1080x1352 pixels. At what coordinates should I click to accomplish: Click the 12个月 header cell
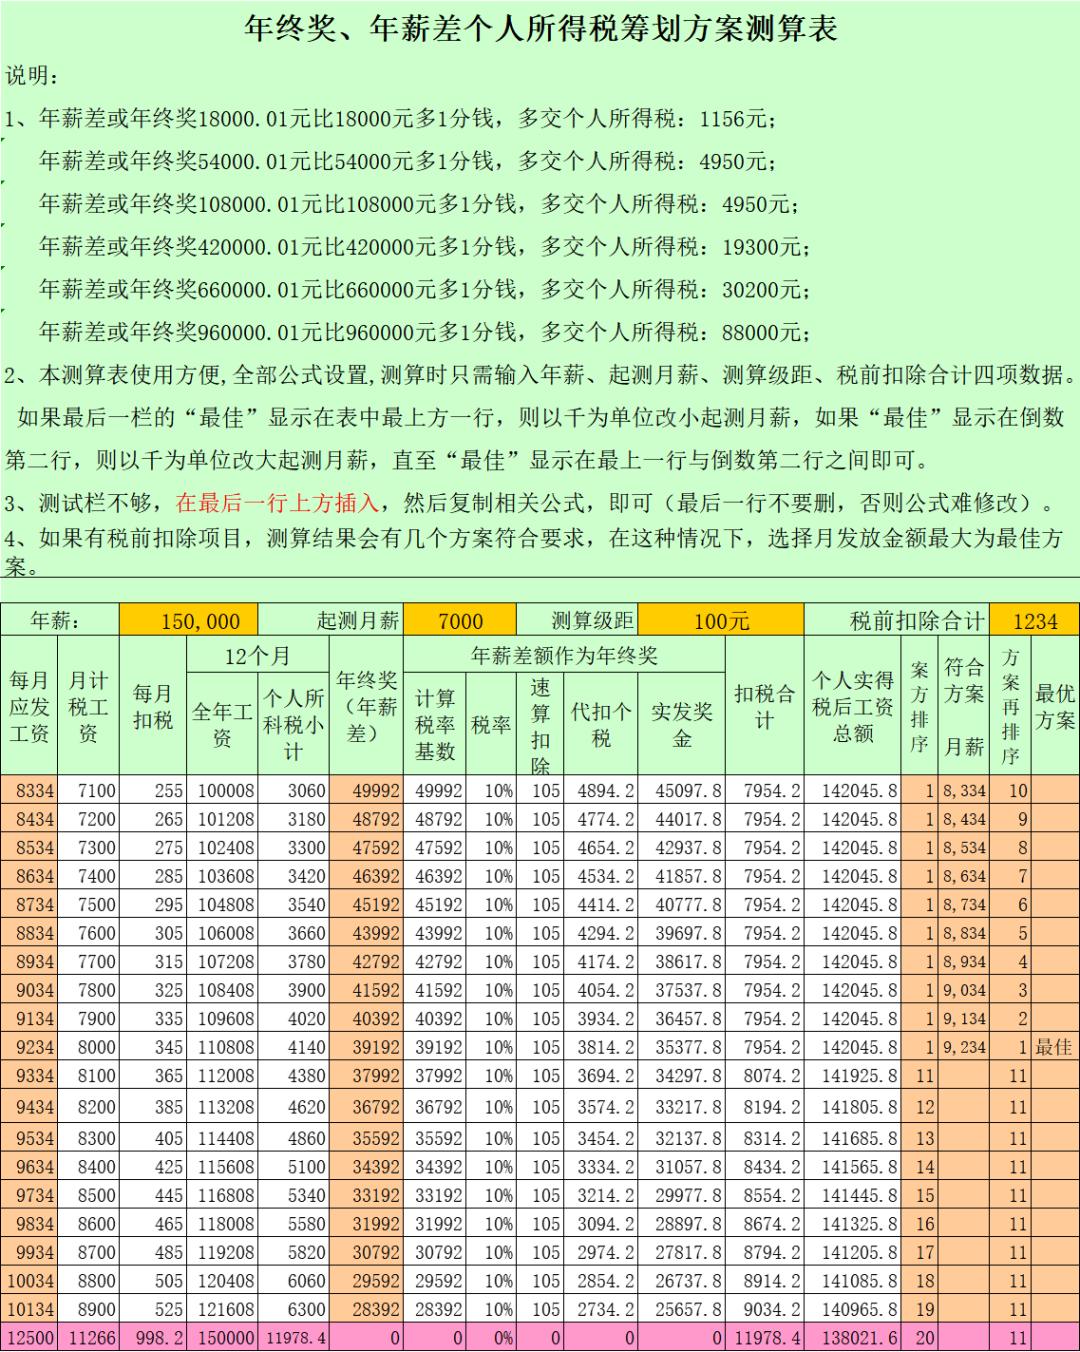click(258, 656)
